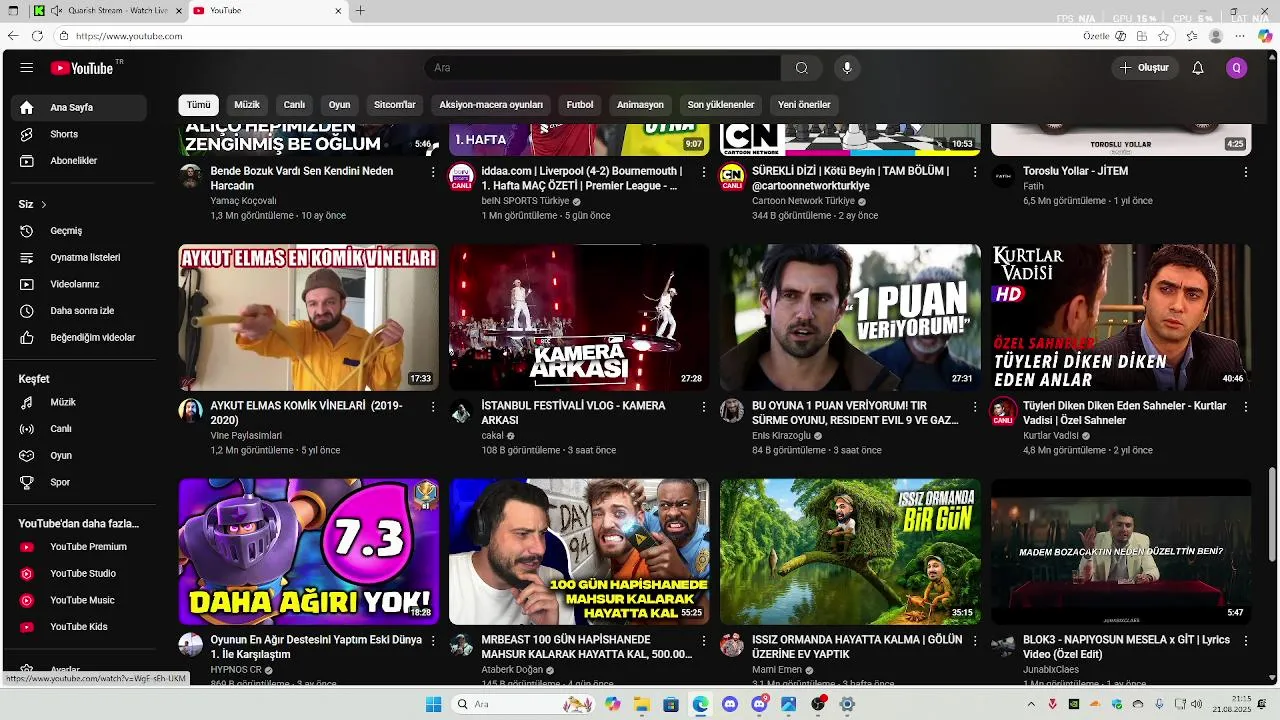Select the Müzik filter chip

(247, 105)
